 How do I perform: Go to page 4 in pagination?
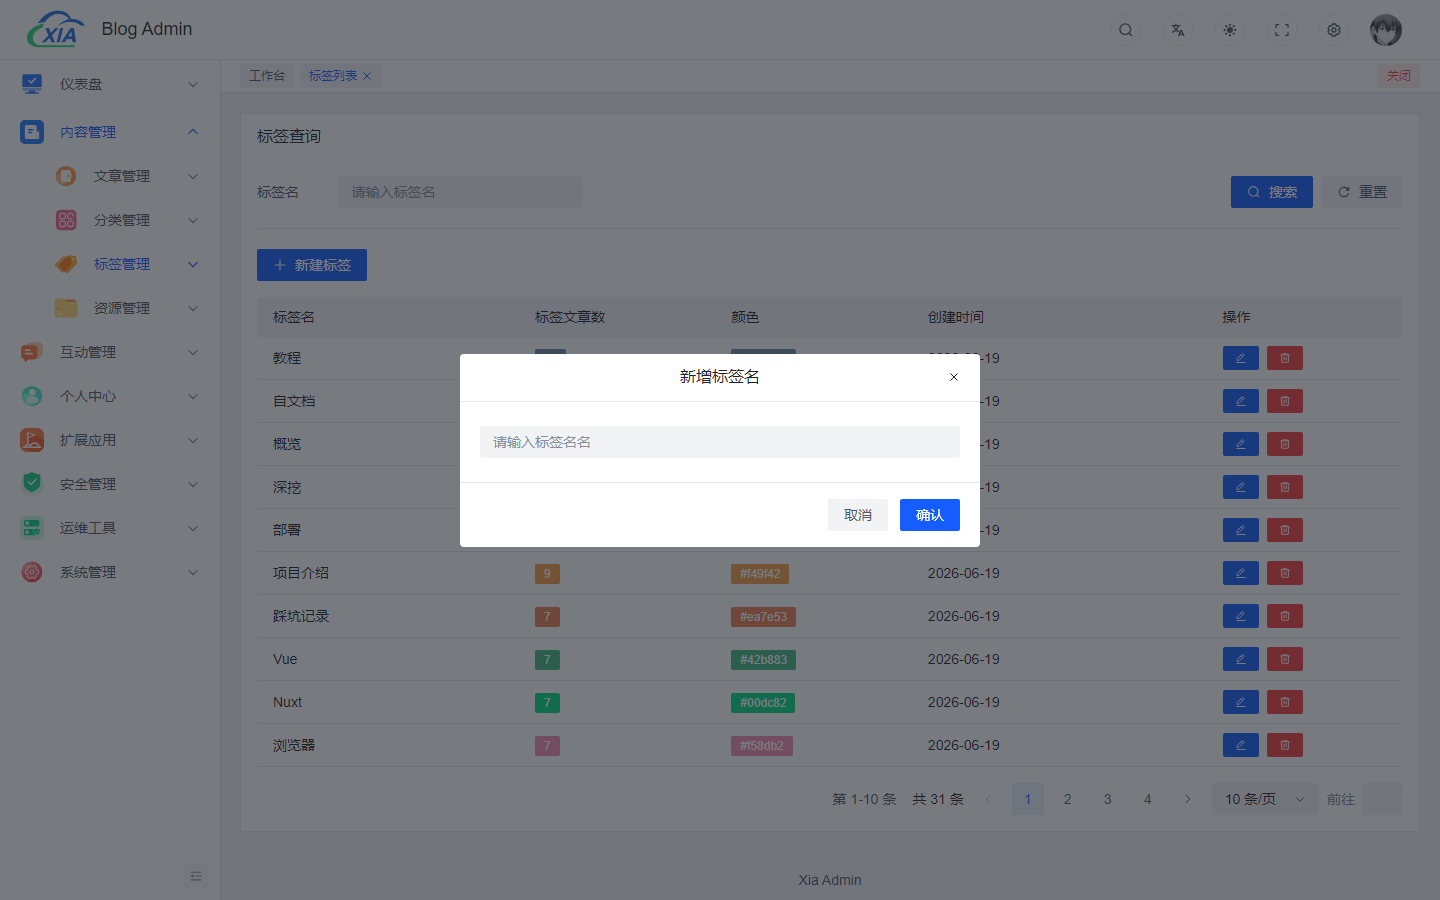(x=1148, y=799)
